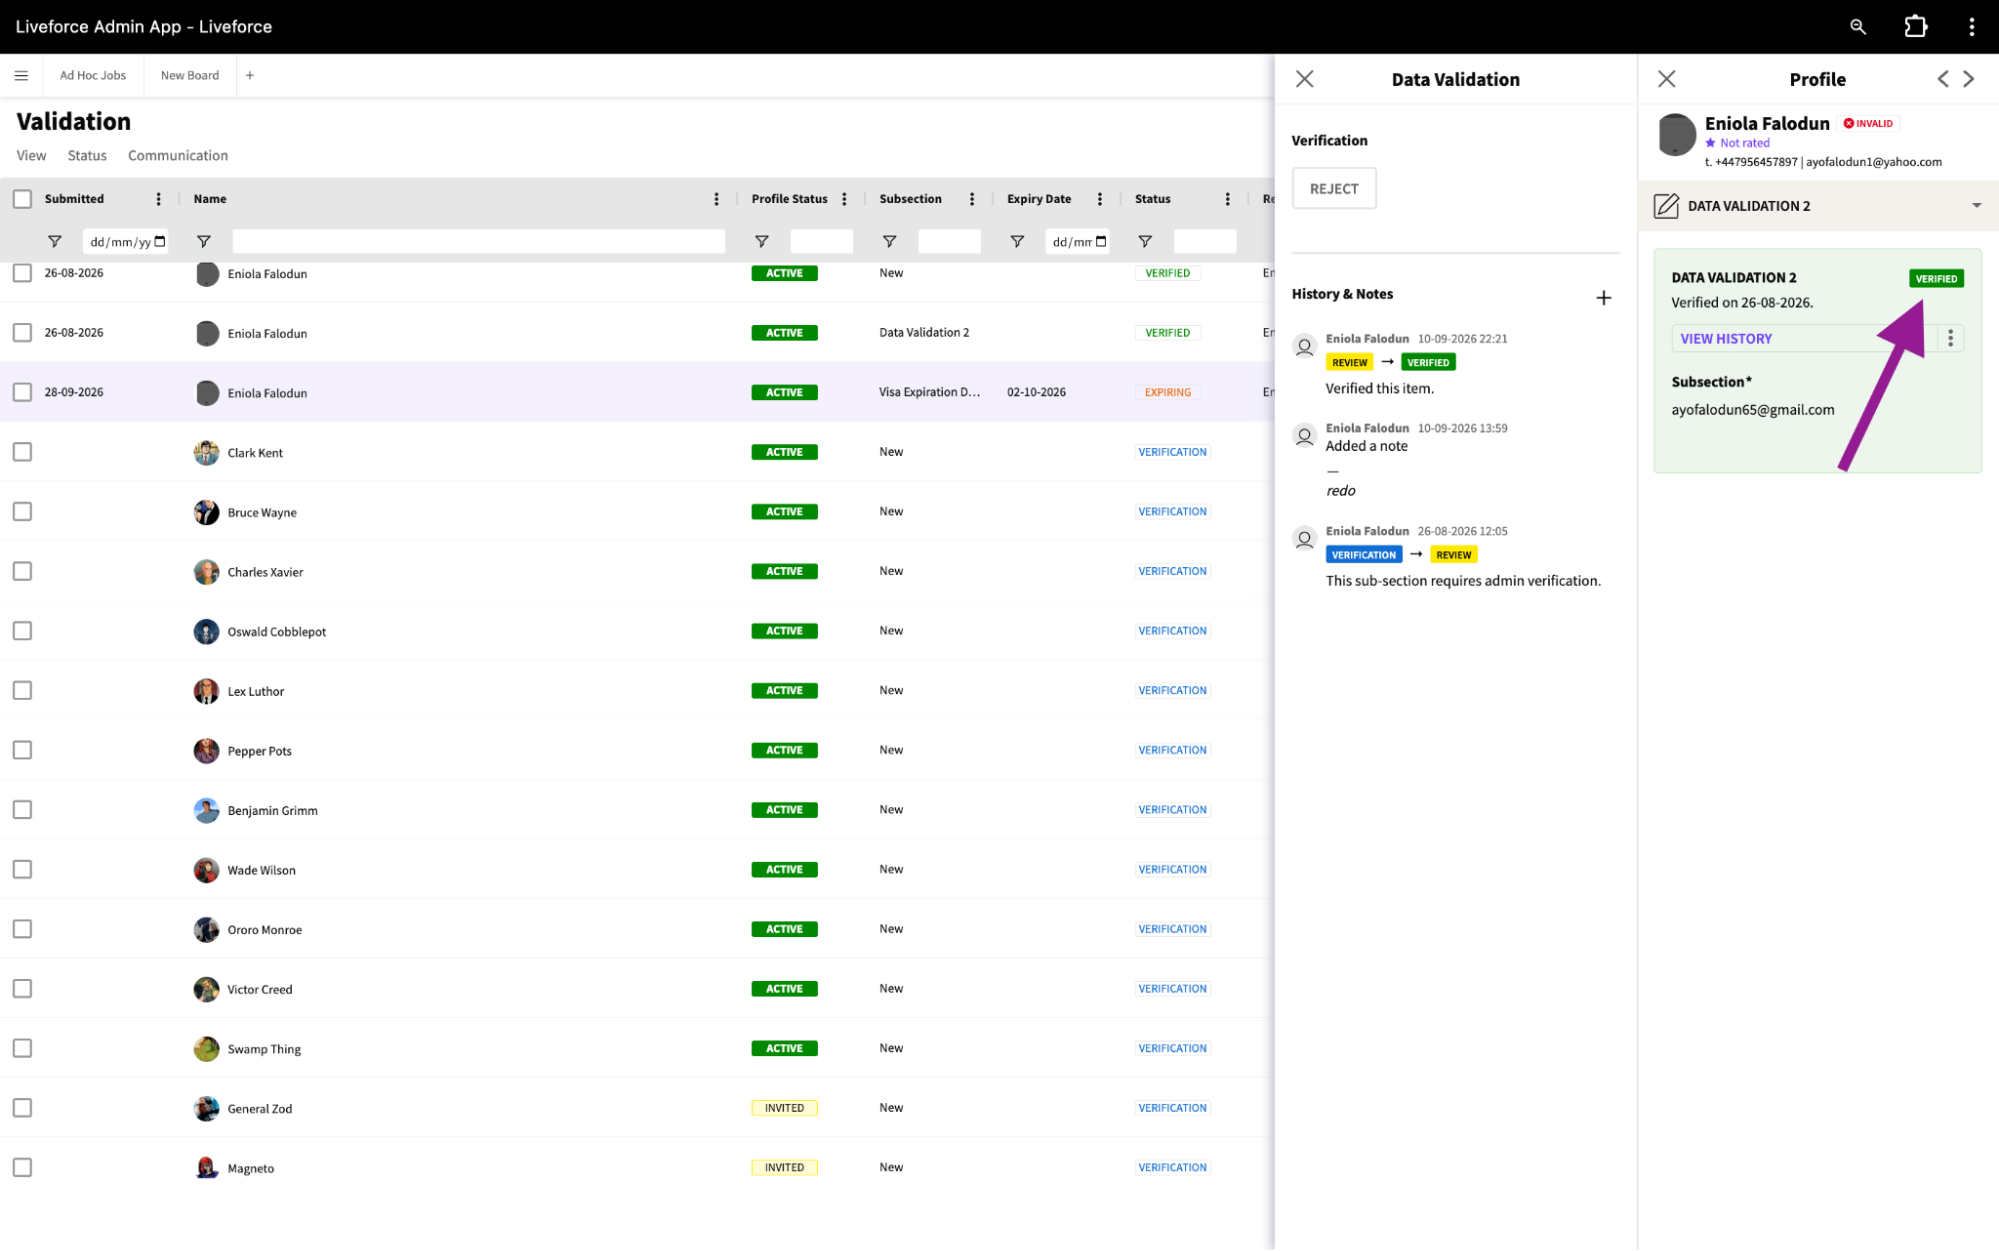Check the 28-09-2026 Eniola Falodun row checkbox
The height and width of the screenshot is (1251, 1999).
coord(22,392)
